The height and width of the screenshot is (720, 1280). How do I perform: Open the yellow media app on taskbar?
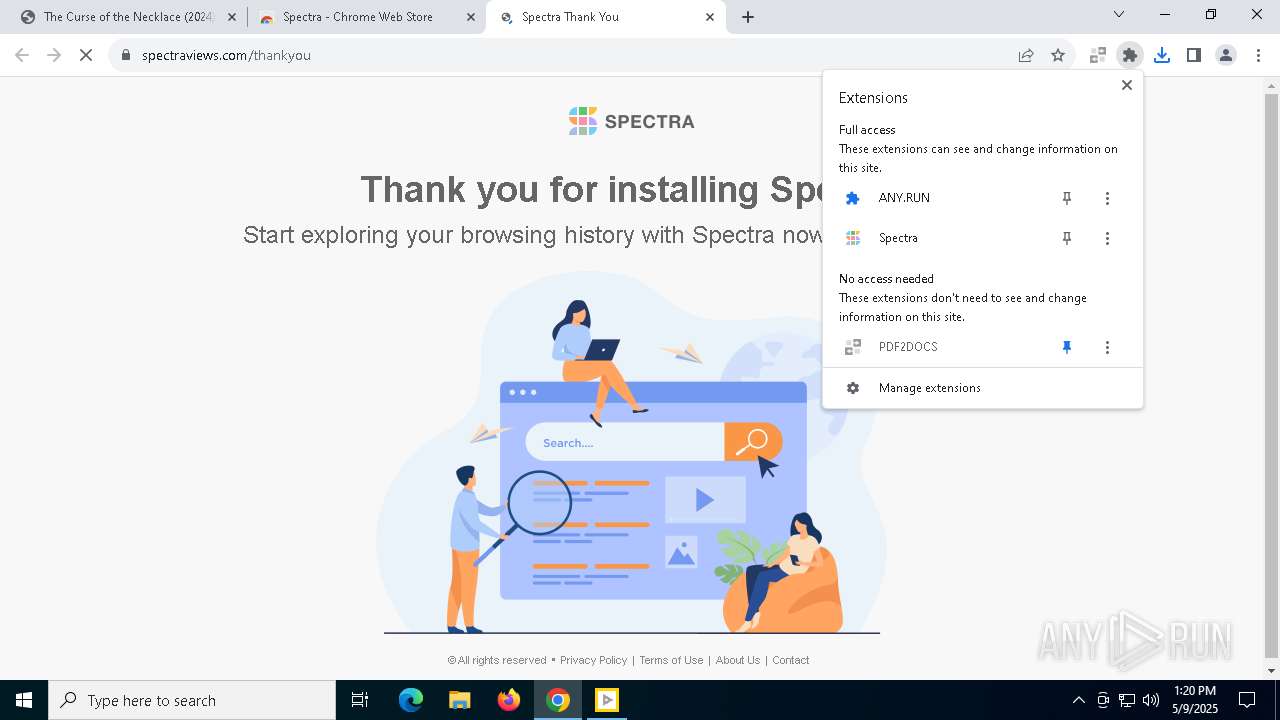click(x=607, y=700)
